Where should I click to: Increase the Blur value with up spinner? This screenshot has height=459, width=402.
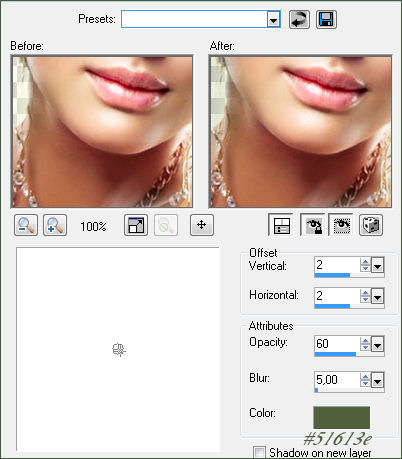[365, 377]
